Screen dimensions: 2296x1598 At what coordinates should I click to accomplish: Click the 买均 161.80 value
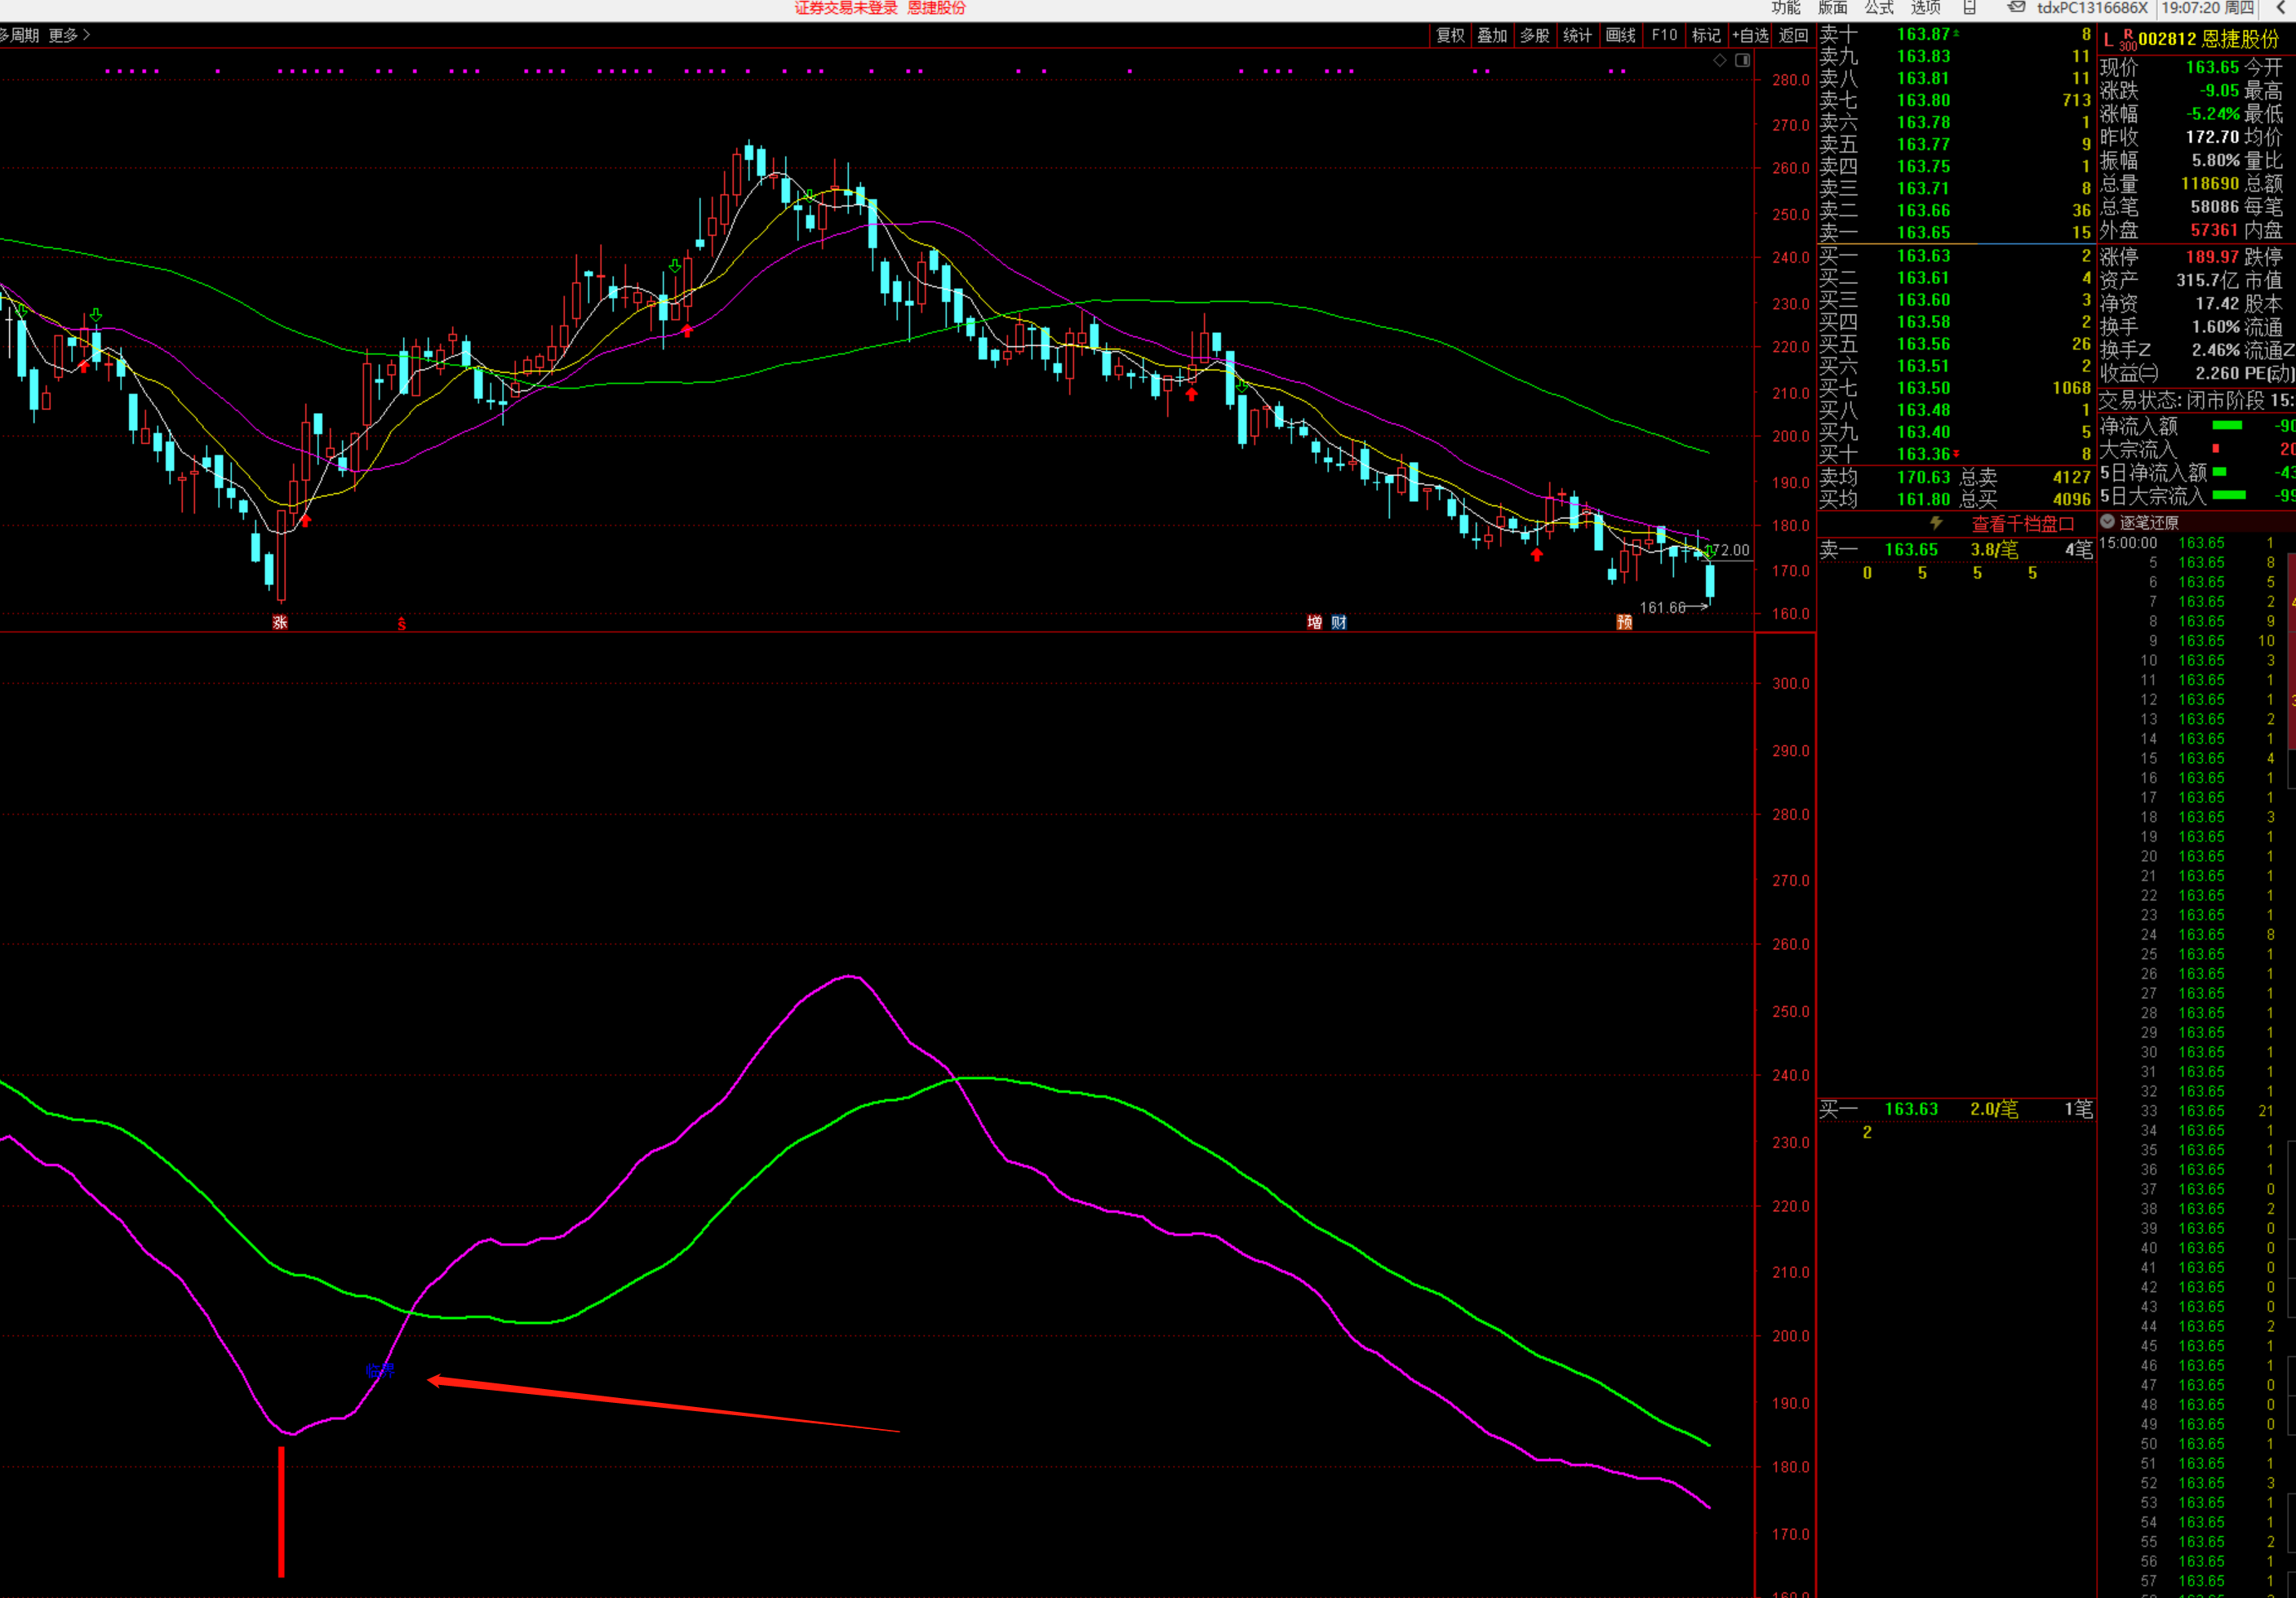click(x=1924, y=499)
